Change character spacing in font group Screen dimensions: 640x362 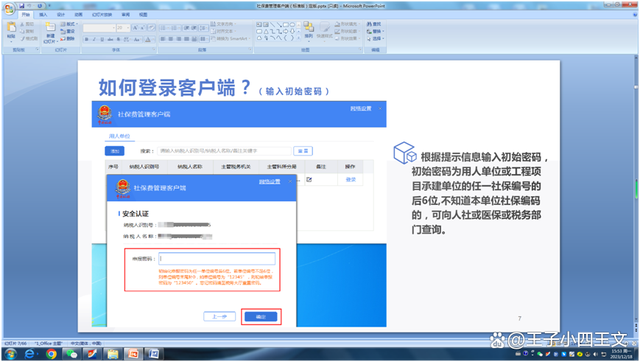(127, 40)
